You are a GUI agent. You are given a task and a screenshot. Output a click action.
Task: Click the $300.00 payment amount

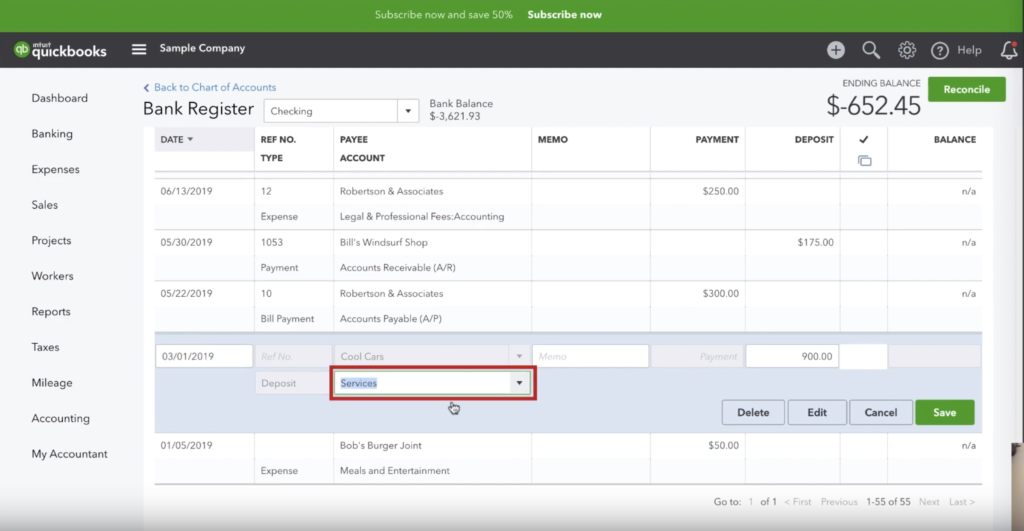[x=720, y=293]
